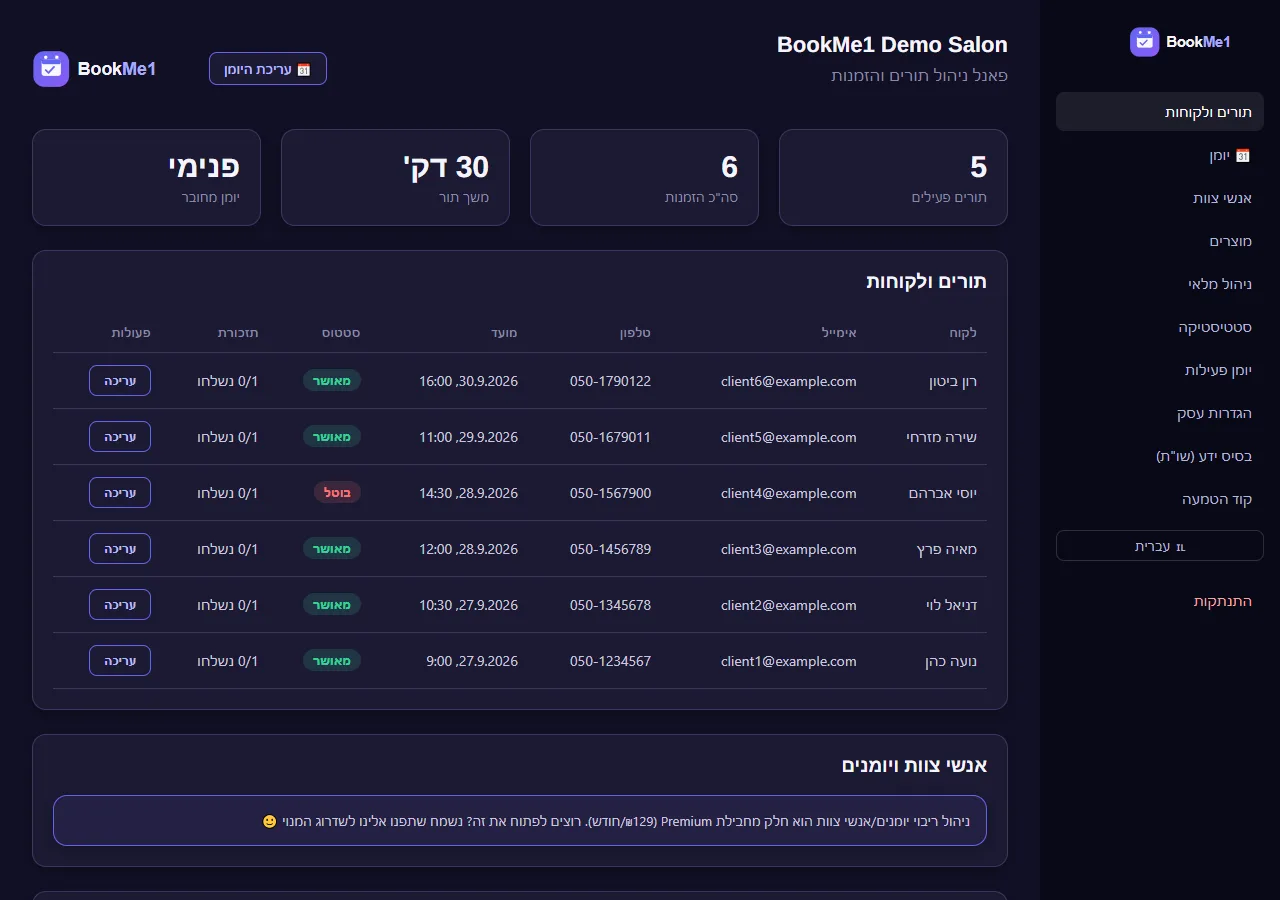The width and height of the screenshot is (1280, 900).
Task: Click appointment time 28.9.2026, 14:30
Action: [468, 493]
